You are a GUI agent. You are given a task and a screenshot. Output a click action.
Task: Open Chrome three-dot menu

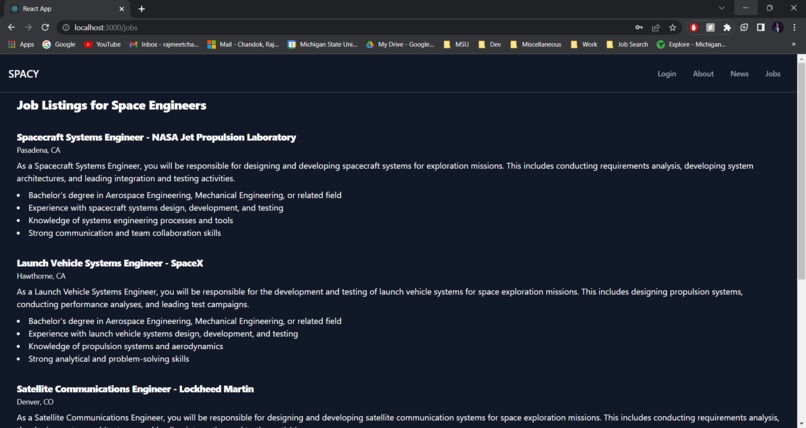[x=794, y=28]
